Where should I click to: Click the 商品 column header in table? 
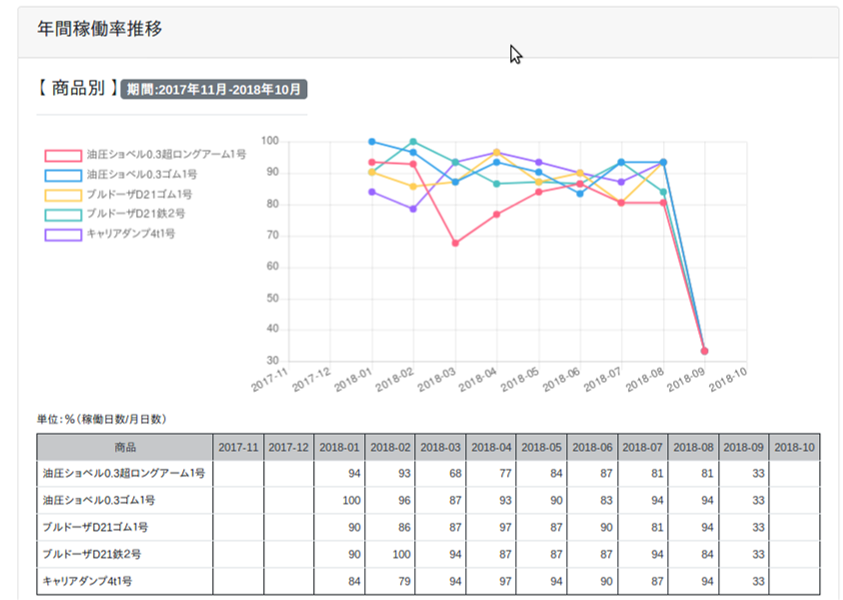pyautogui.click(x=125, y=447)
